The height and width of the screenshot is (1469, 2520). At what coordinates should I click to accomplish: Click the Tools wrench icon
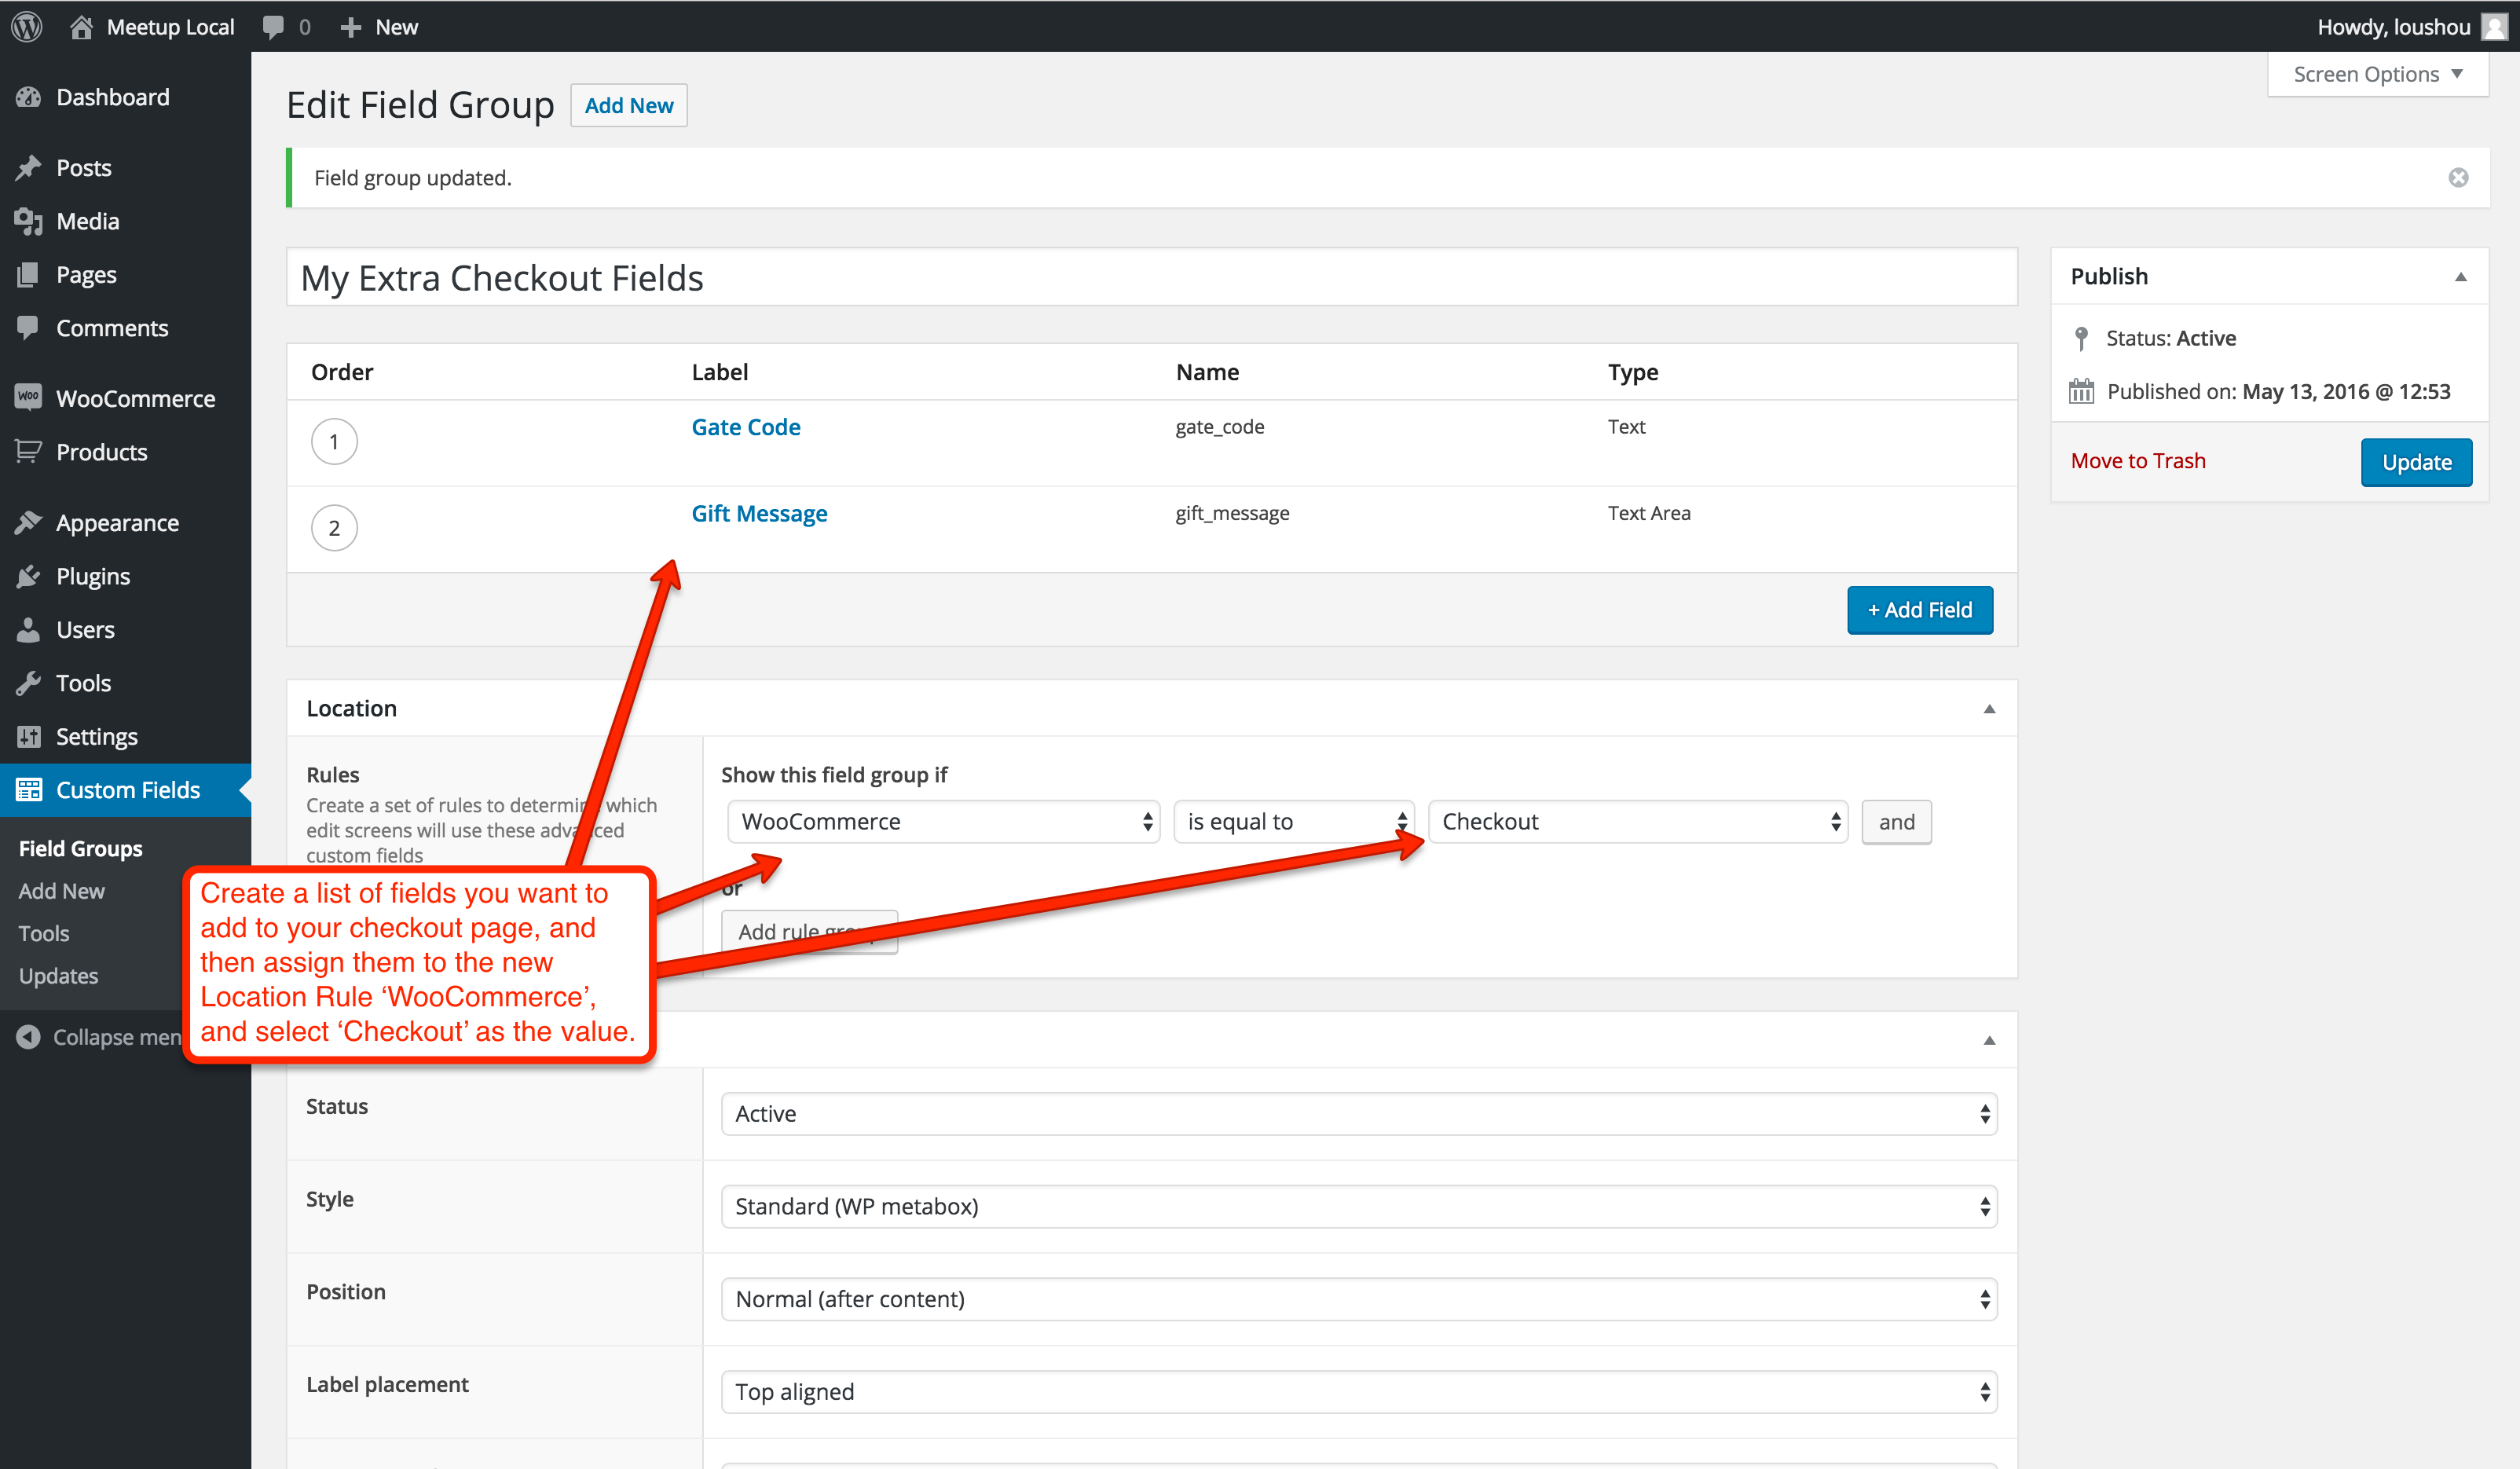(x=28, y=683)
